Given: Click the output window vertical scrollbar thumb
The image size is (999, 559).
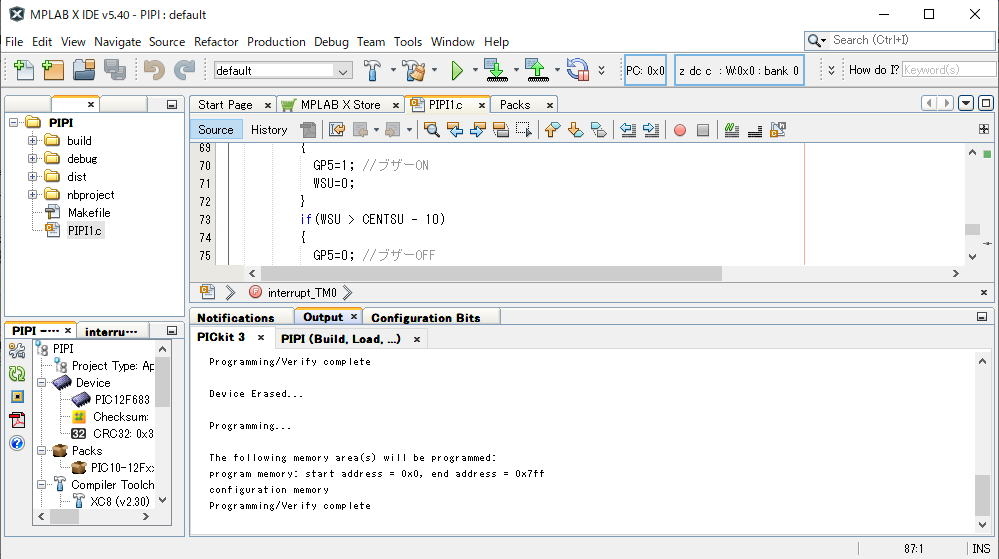Looking at the screenshot, I should [x=982, y=495].
